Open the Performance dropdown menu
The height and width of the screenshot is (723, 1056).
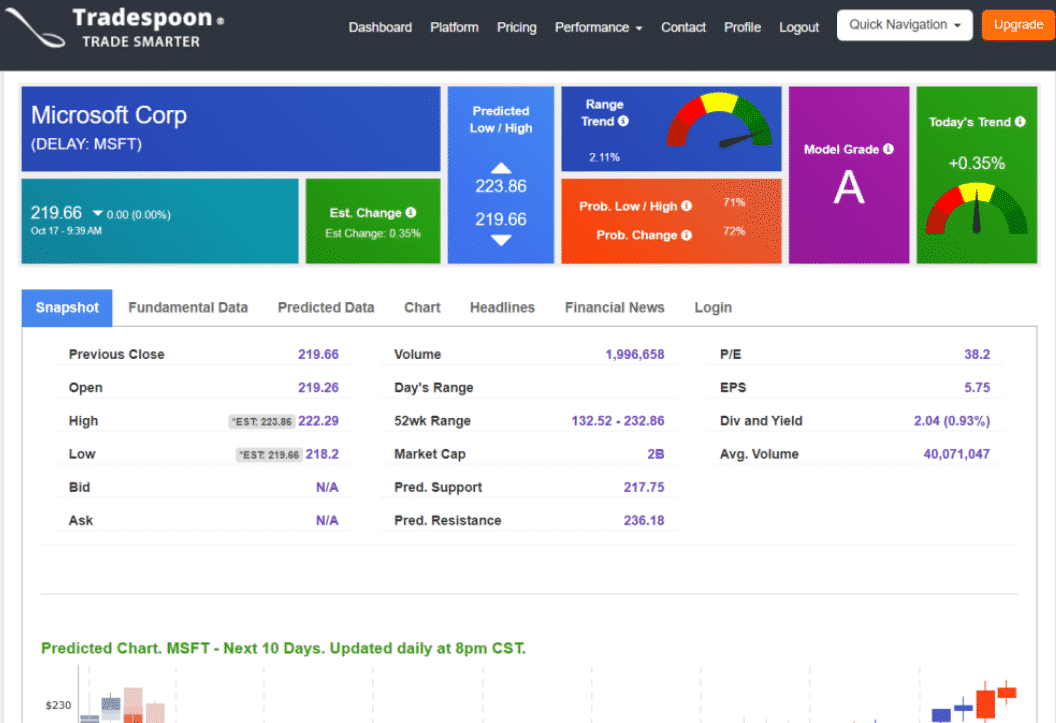coord(598,28)
